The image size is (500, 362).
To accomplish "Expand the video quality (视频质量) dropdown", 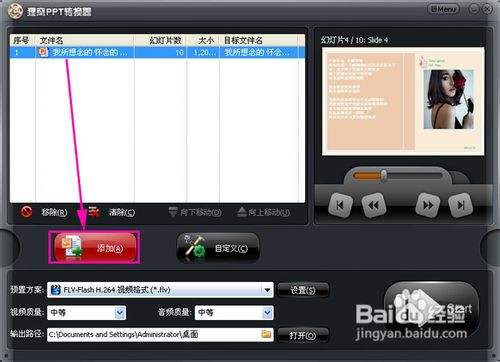I will [120, 313].
